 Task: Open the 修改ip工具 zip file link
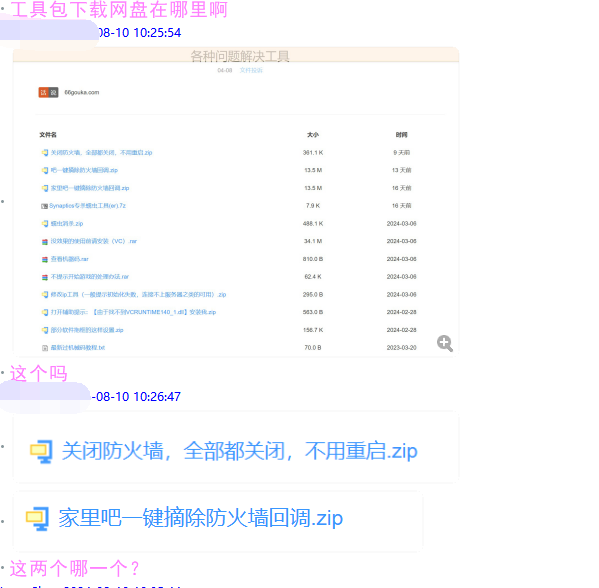(x=138, y=295)
